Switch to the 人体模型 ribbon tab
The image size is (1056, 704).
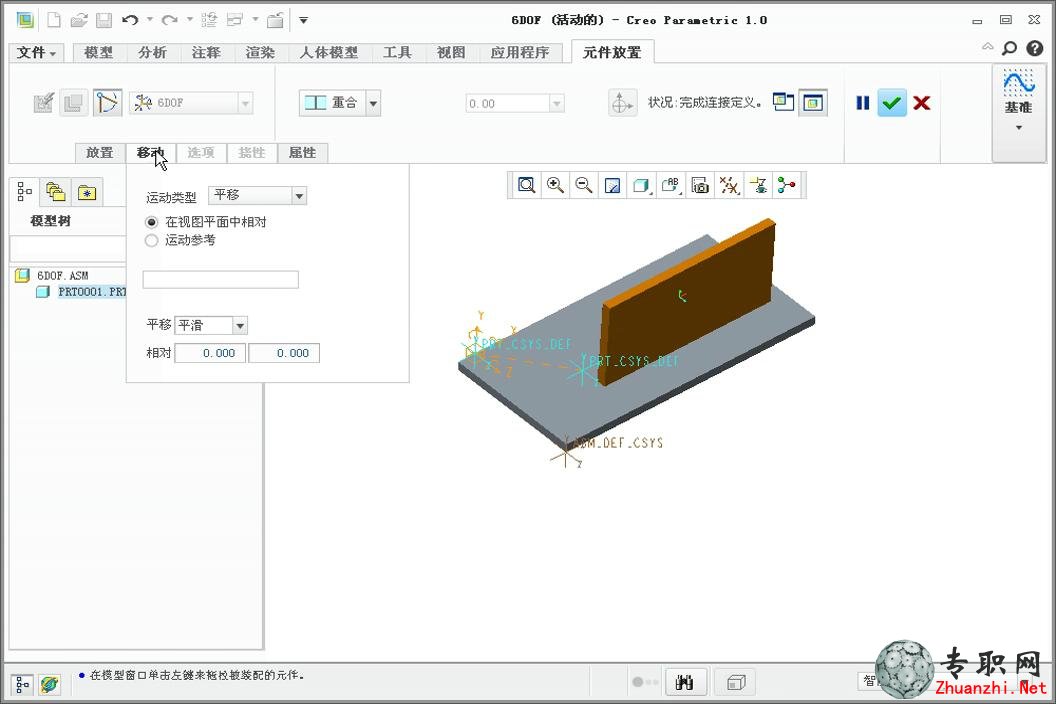[329, 53]
